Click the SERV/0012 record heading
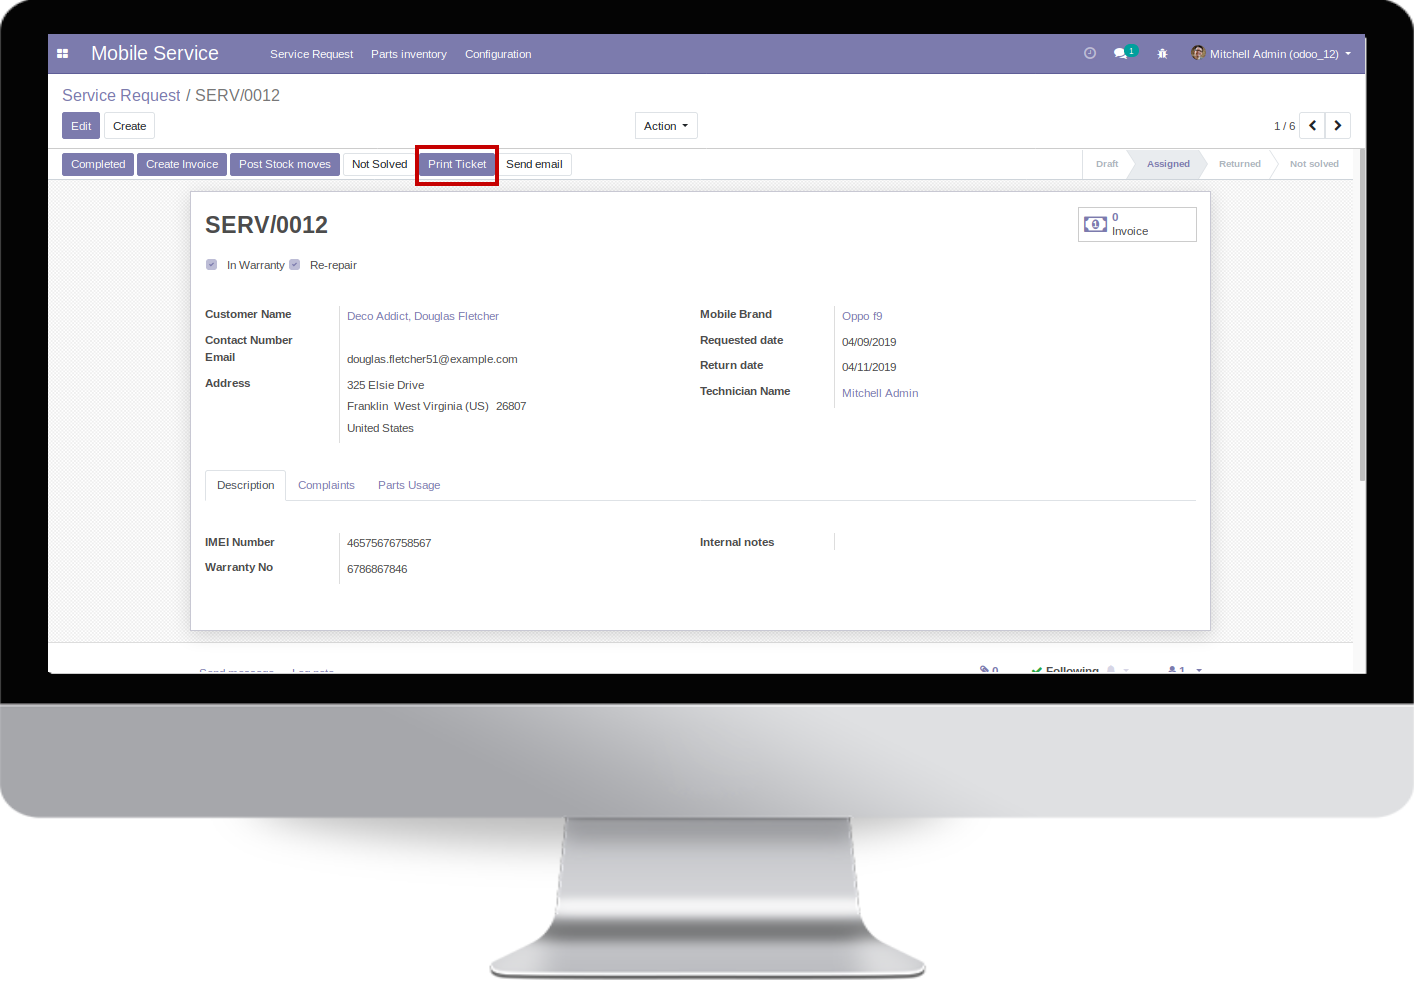Image resolution: width=1416 pixels, height=982 pixels. (266, 225)
